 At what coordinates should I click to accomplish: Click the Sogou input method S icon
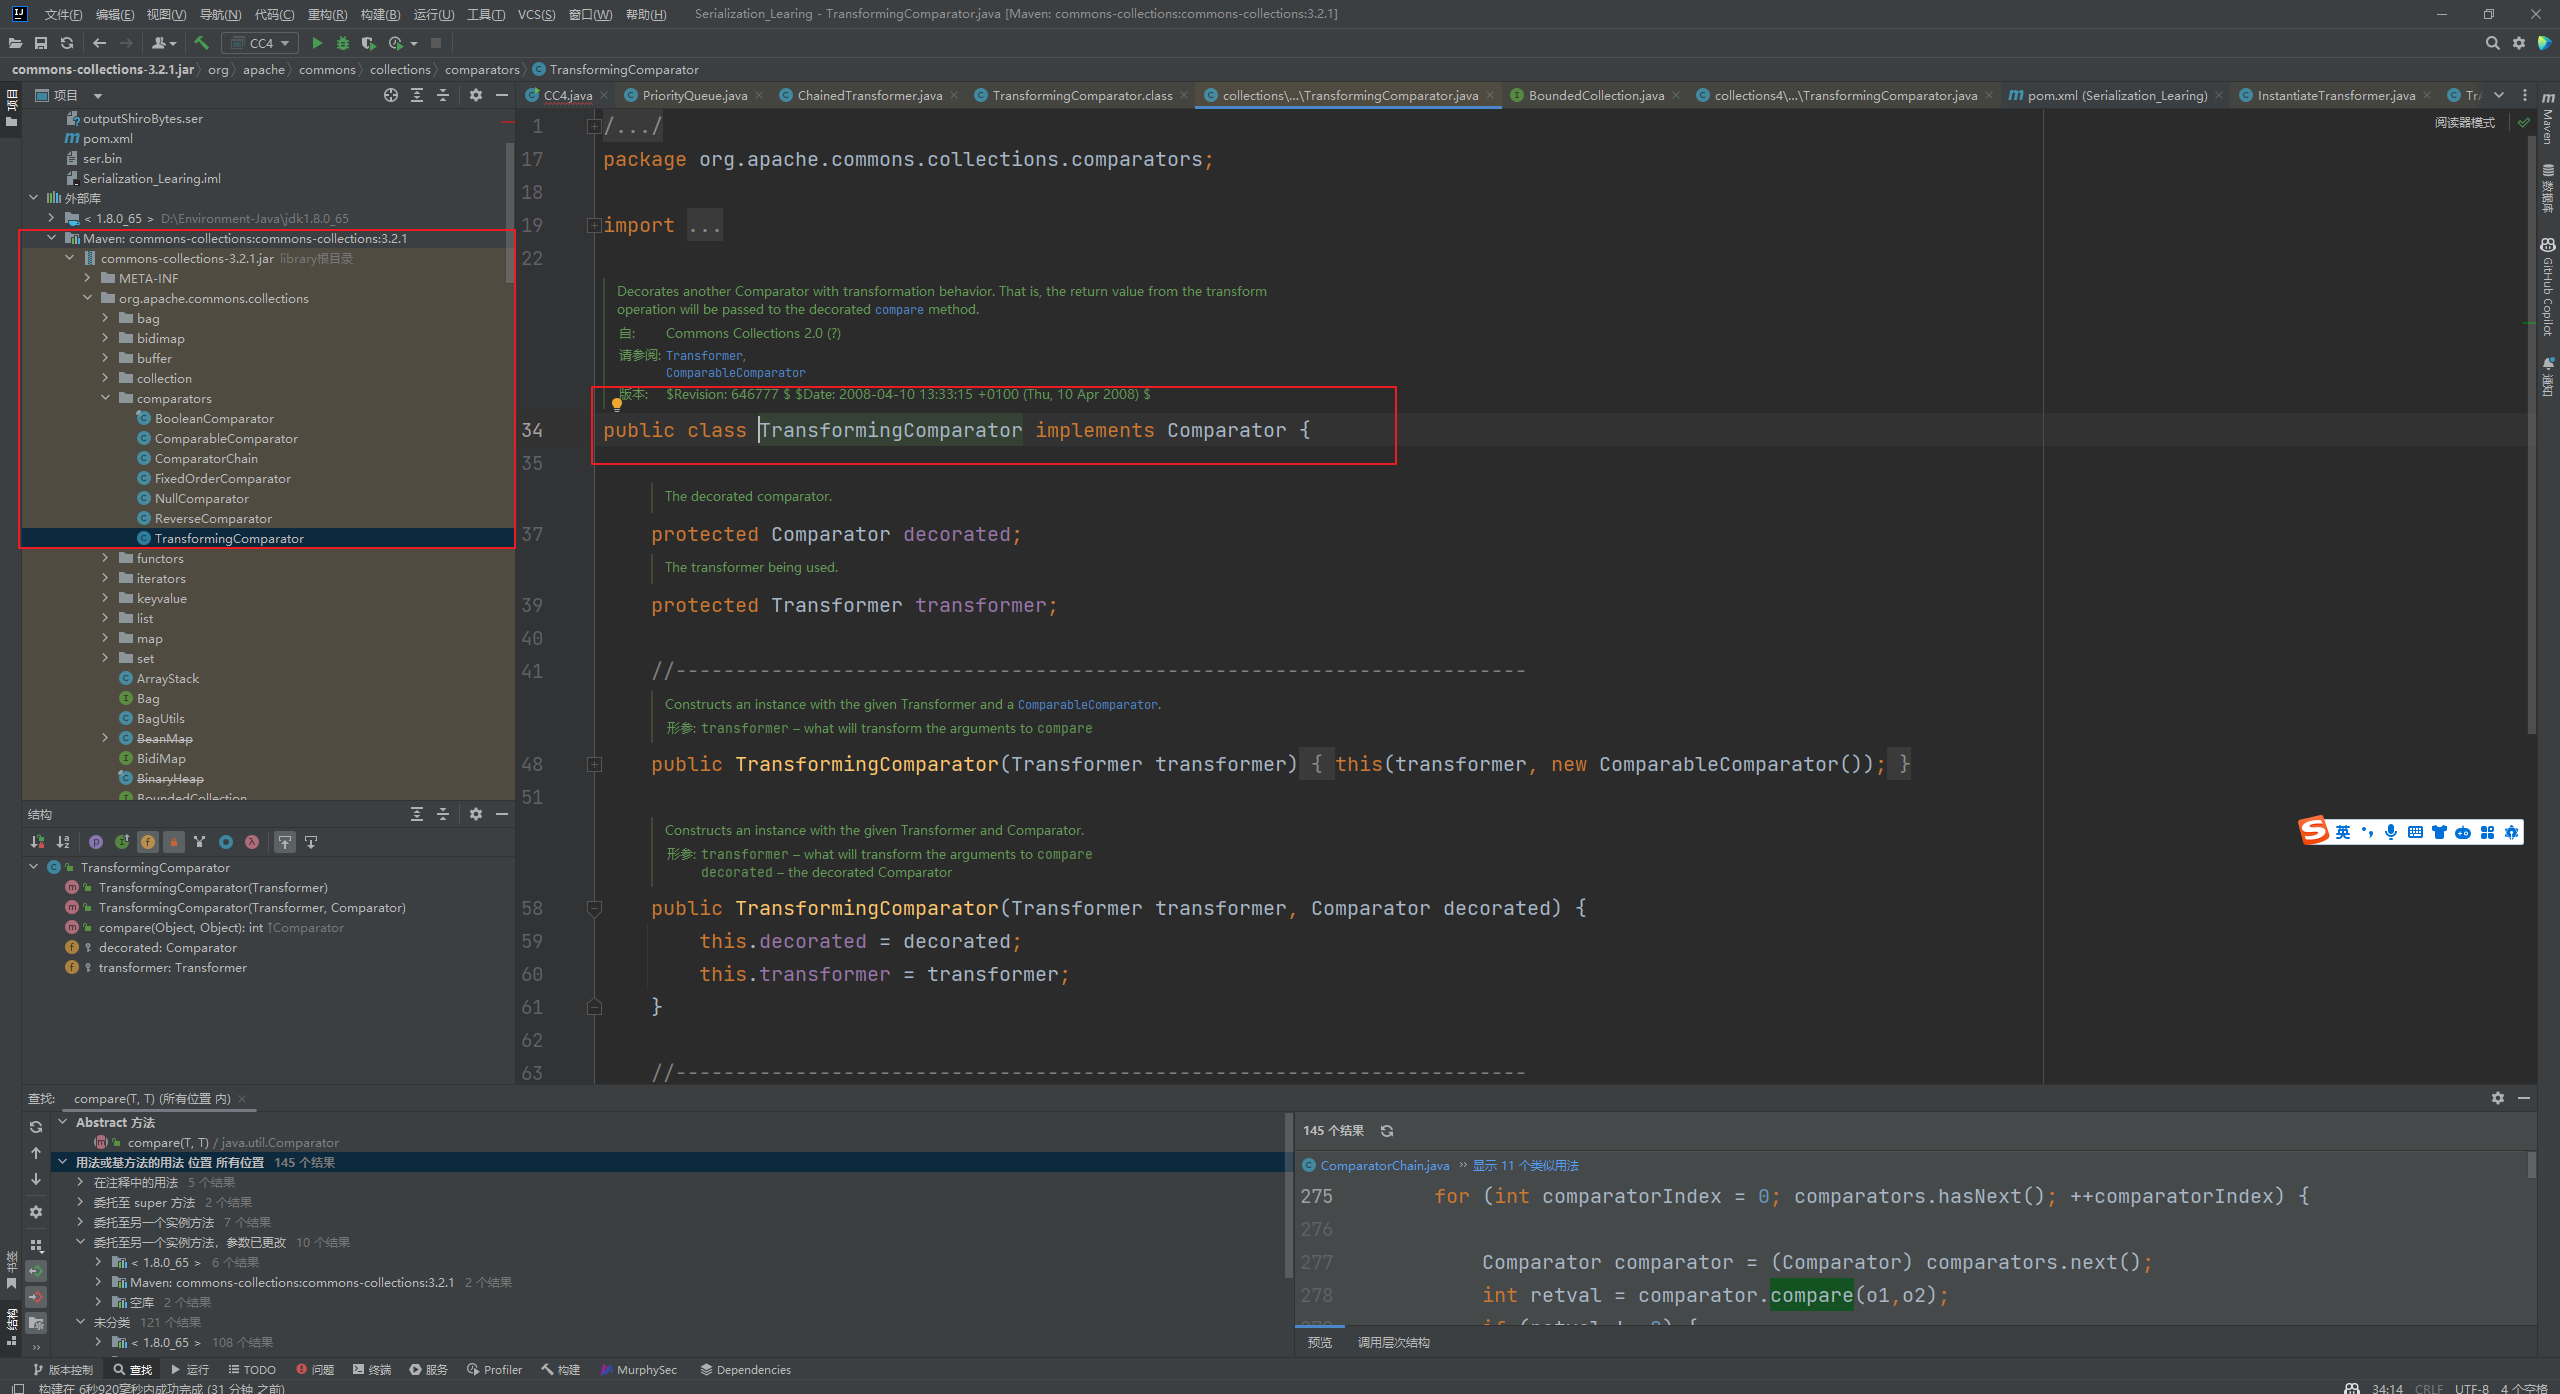pos(2314,831)
